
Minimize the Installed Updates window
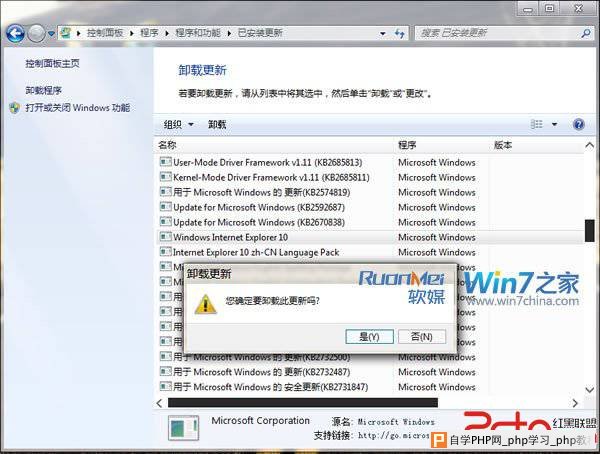tap(528, 9)
